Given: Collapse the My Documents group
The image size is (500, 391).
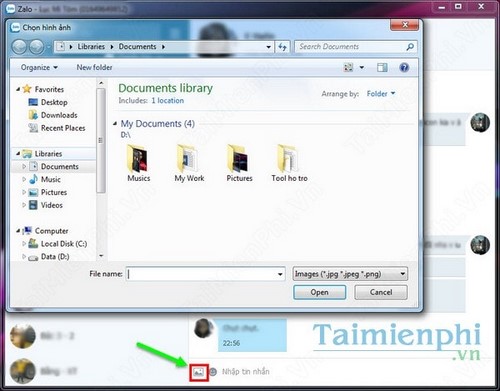Looking at the screenshot, I should pyautogui.click(x=115, y=124).
